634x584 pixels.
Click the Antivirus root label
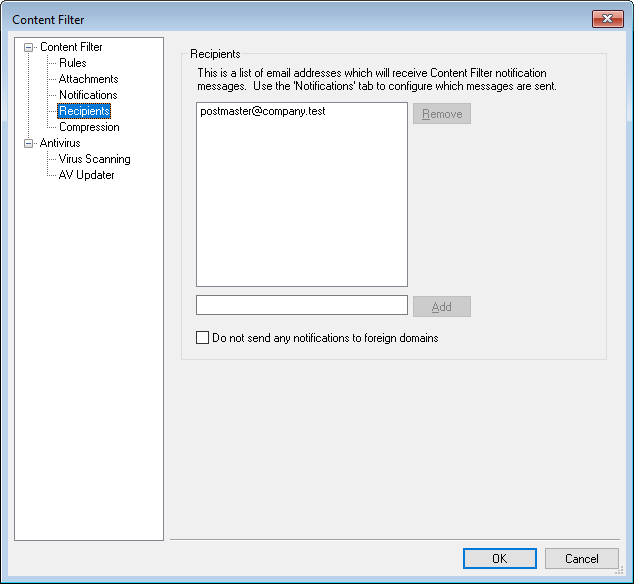(60, 143)
